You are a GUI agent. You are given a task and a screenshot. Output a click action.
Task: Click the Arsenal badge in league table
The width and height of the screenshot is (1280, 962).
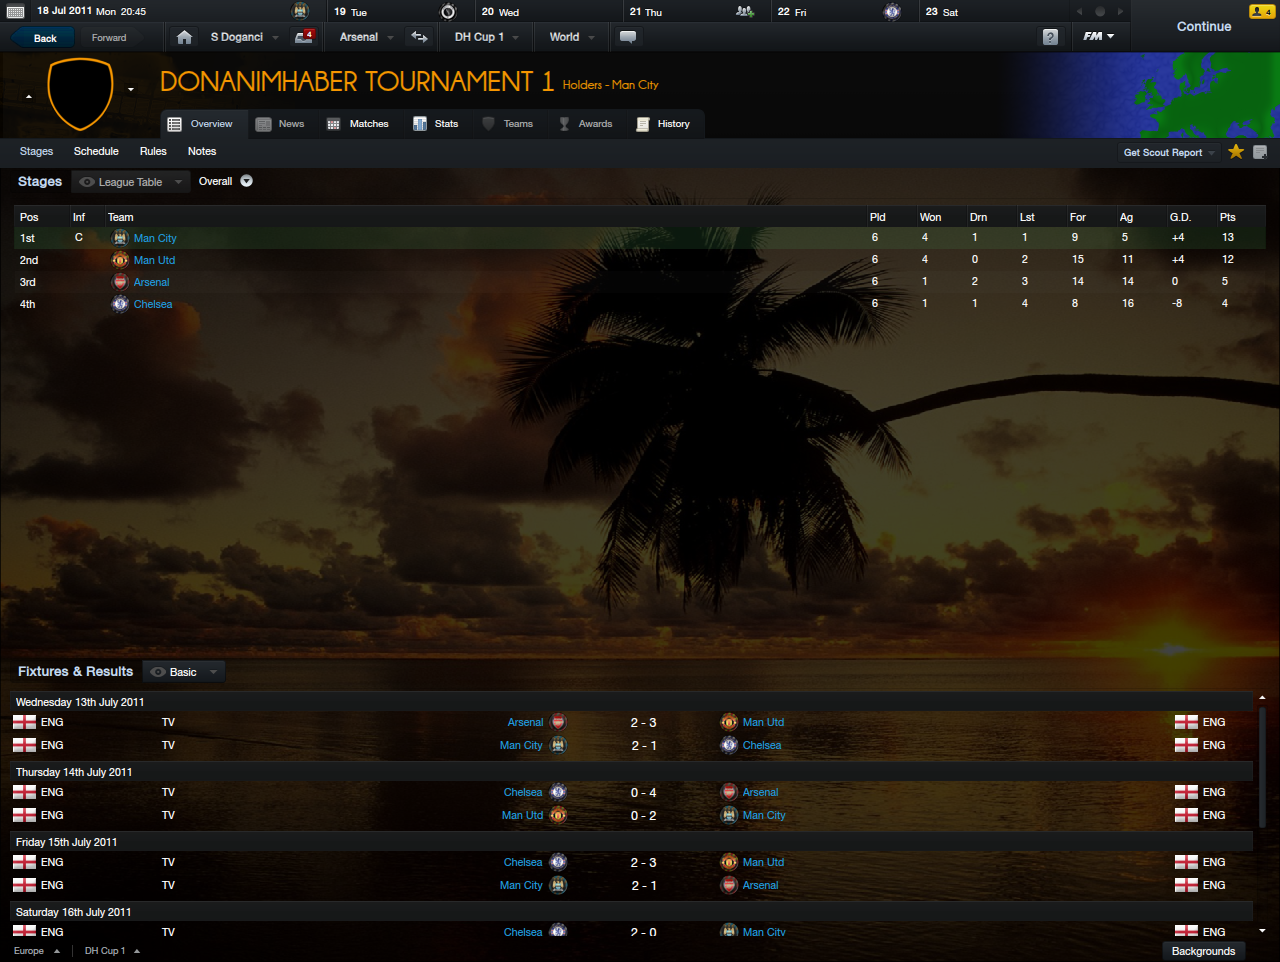click(120, 282)
